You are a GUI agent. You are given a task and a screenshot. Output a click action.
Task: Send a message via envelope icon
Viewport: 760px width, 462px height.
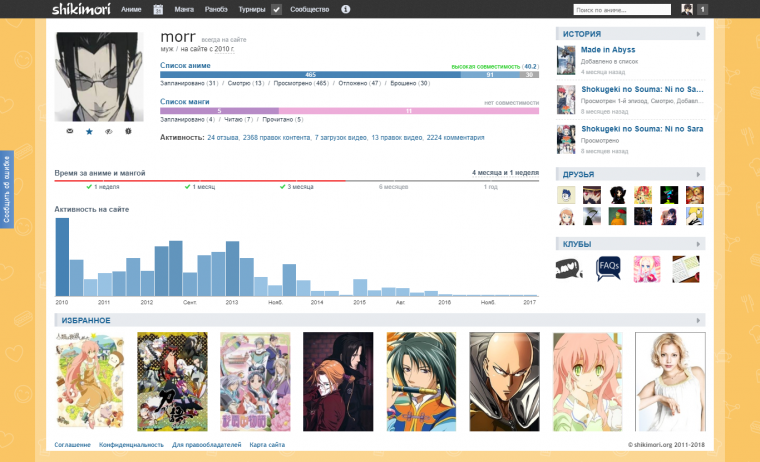coord(69,131)
